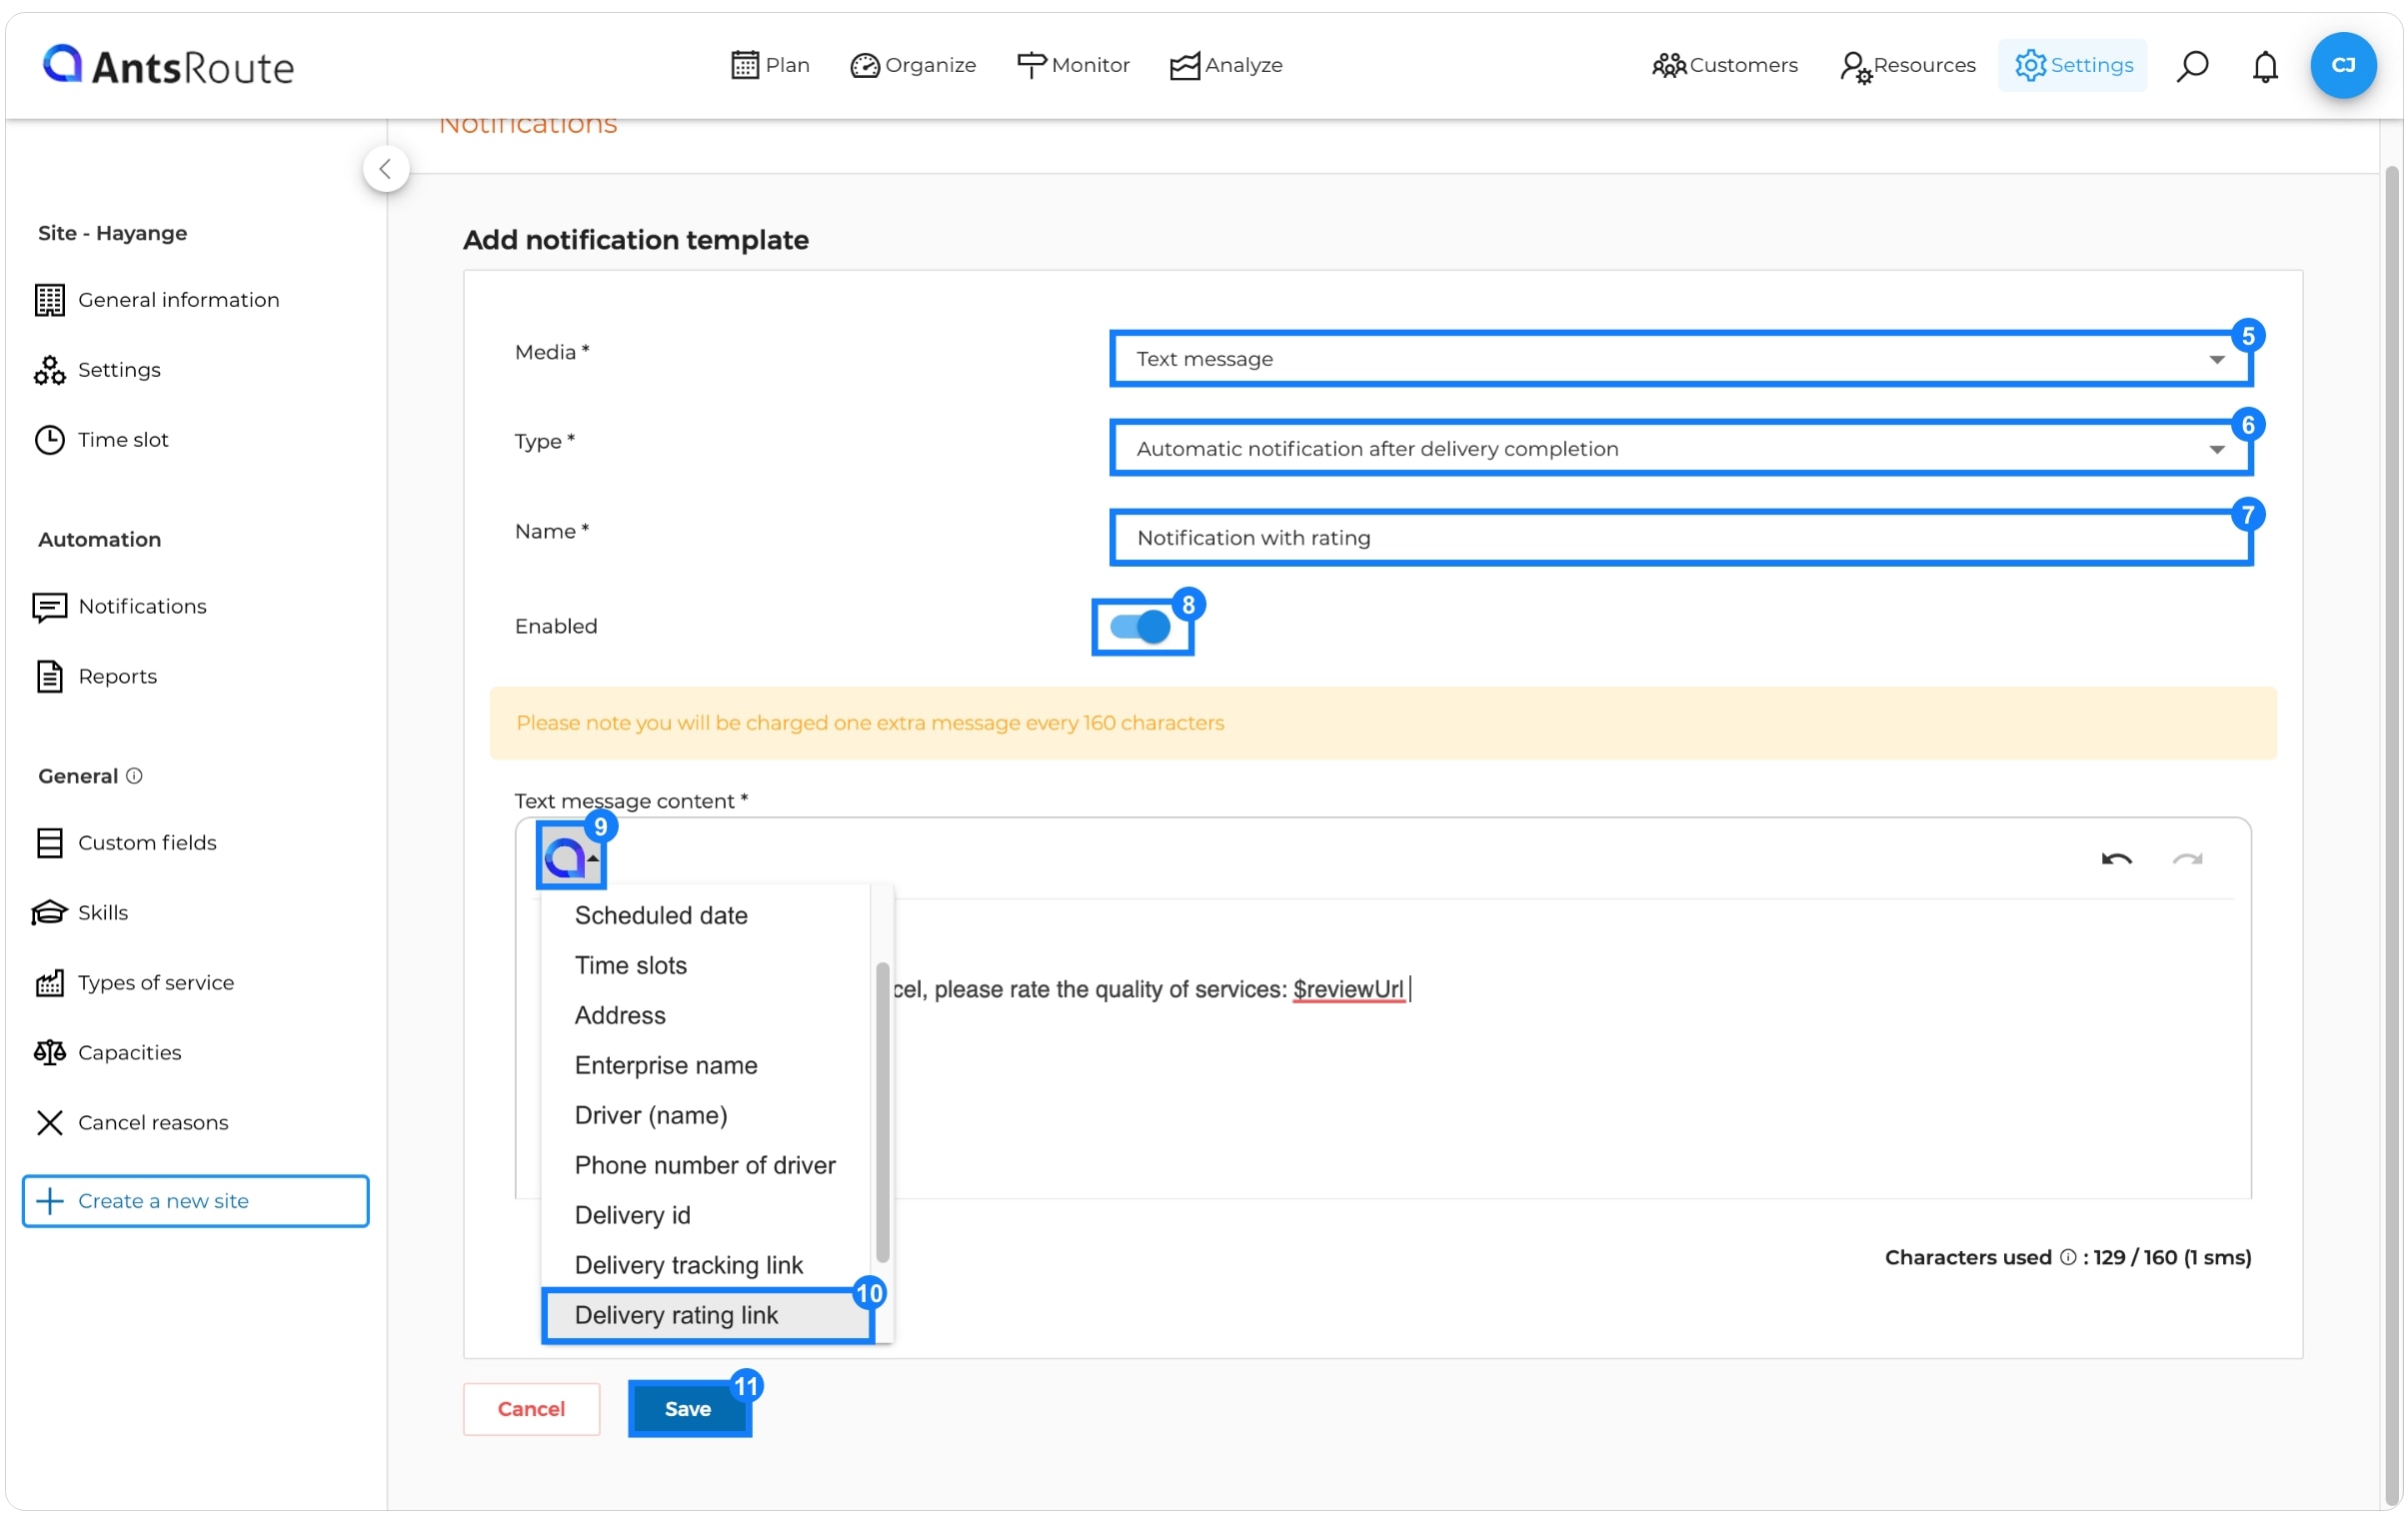Go to Resources section
2408x1522 pixels.
1907,65
